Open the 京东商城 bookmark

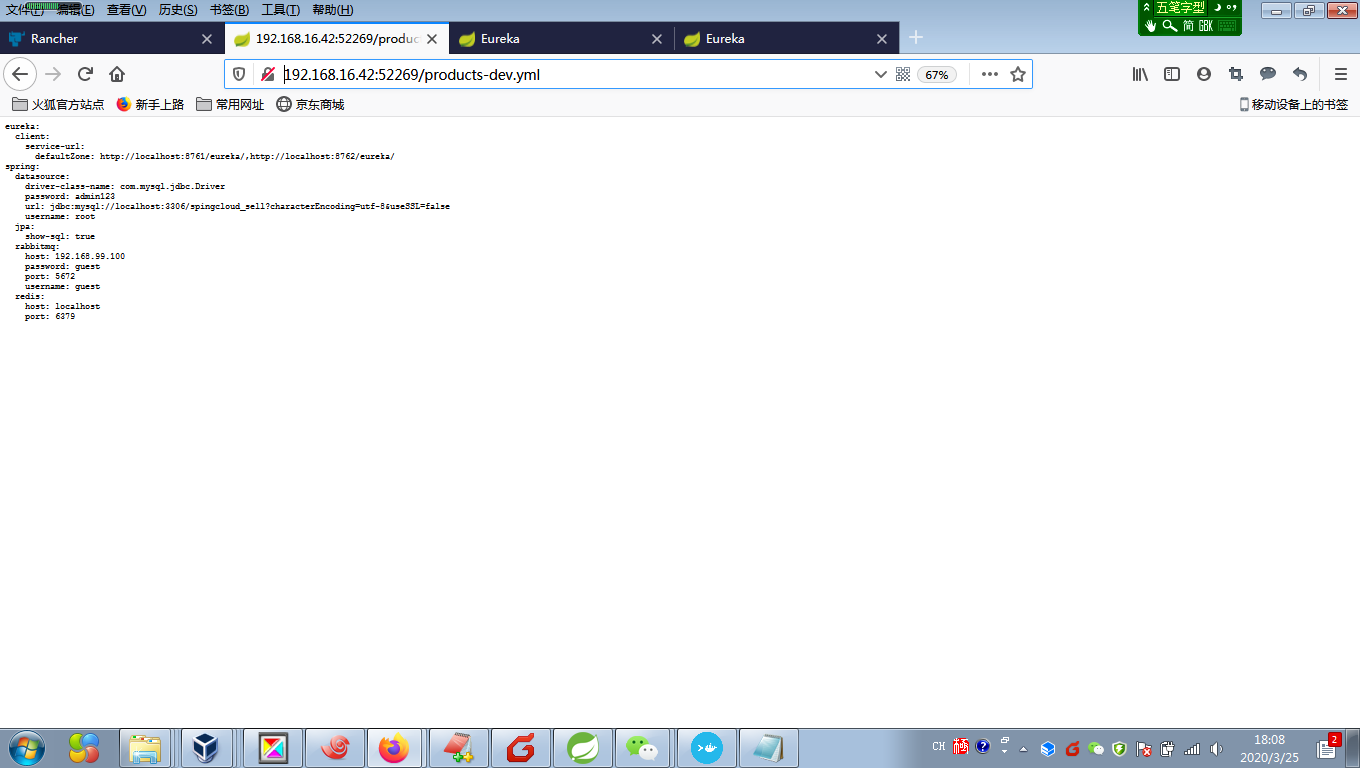[x=310, y=104]
